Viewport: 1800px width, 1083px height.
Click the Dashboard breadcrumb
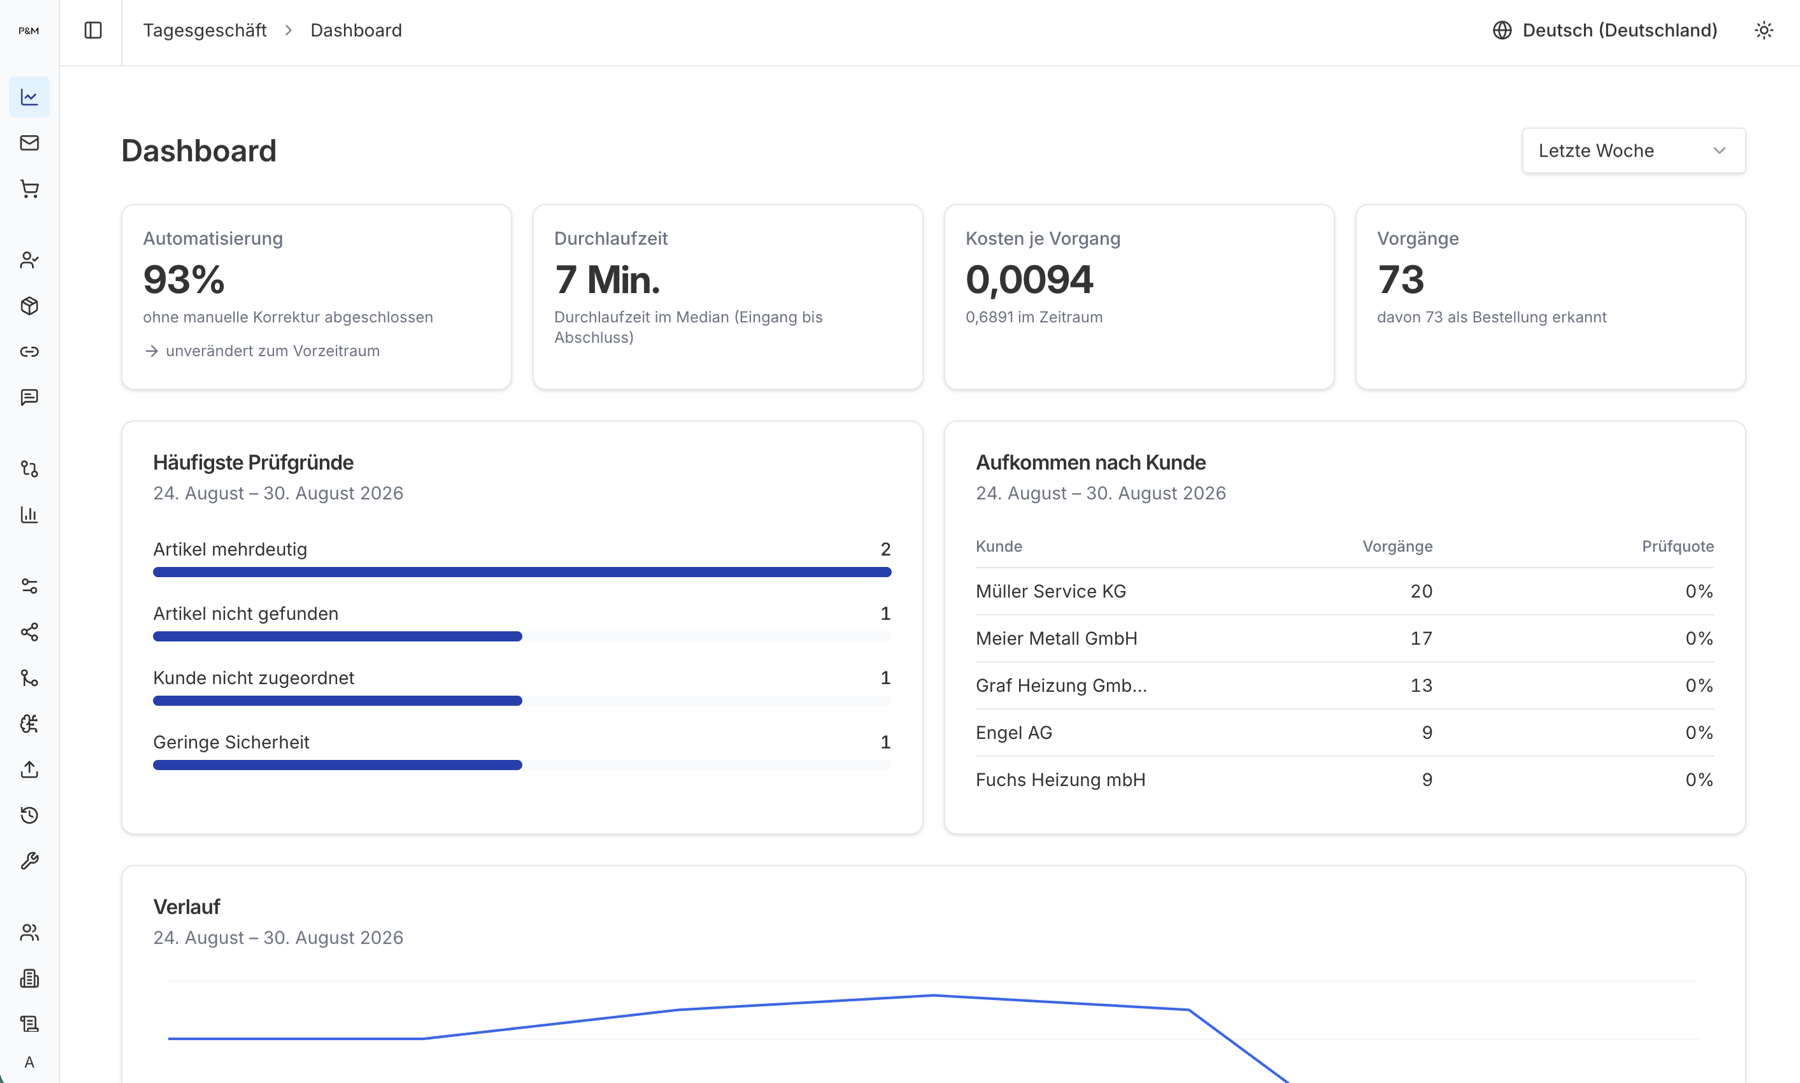[x=356, y=30]
